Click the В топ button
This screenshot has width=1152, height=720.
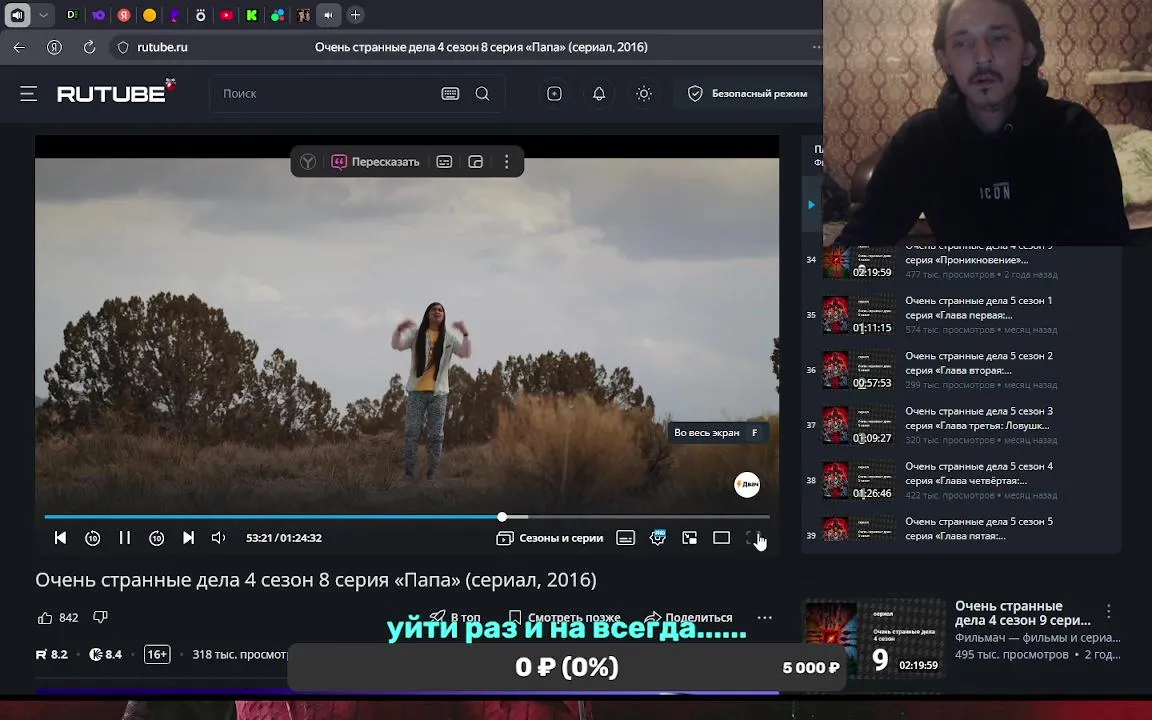pyautogui.click(x=455, y=617)
